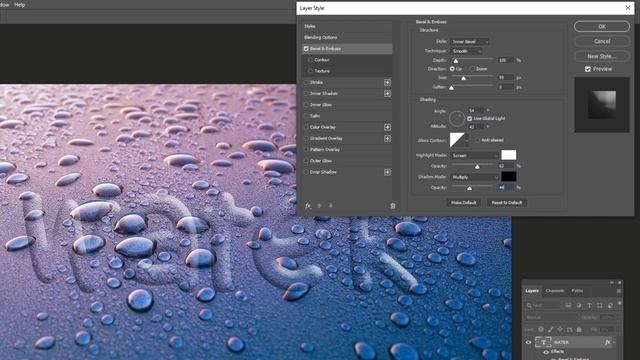
Task: Filter layers by smart object icon
Action: [x=610, y=305]
